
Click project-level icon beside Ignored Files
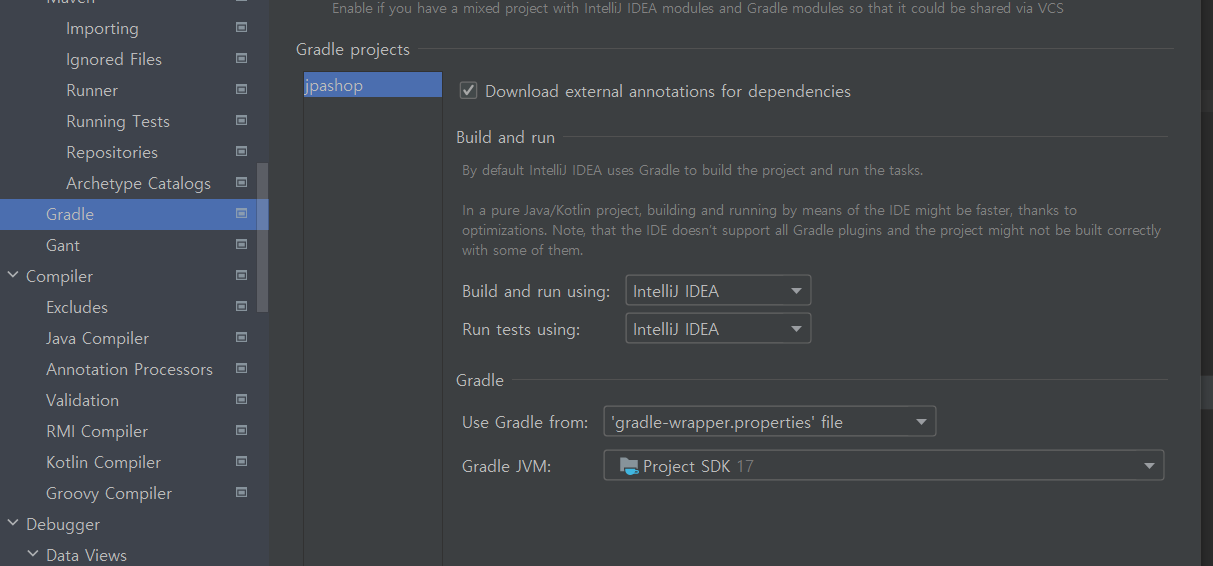coord(241,59)
